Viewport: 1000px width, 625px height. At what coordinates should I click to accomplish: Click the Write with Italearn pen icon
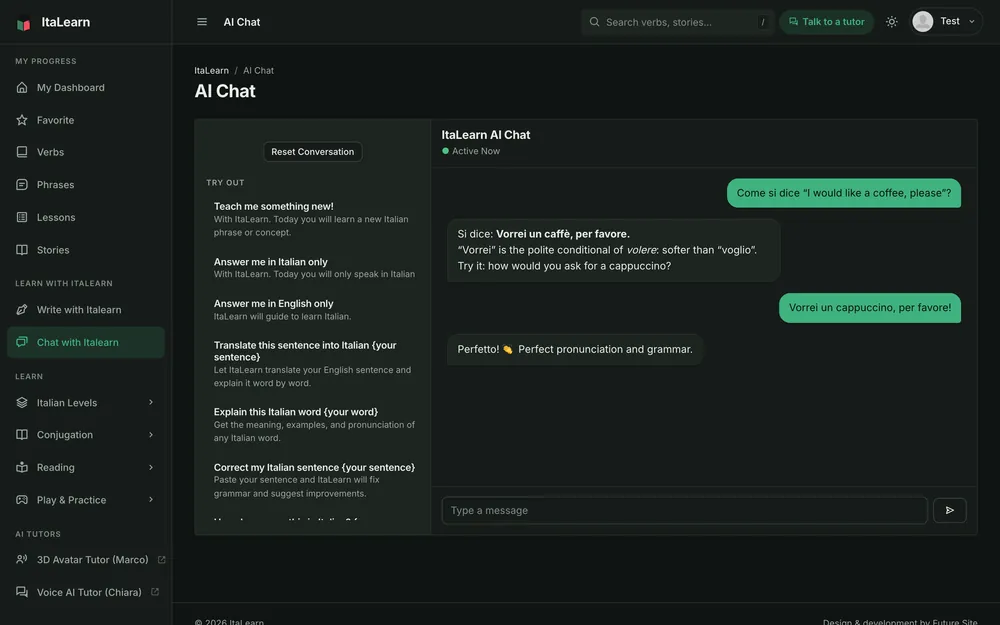pyautogui.click(x=22, y=309)
